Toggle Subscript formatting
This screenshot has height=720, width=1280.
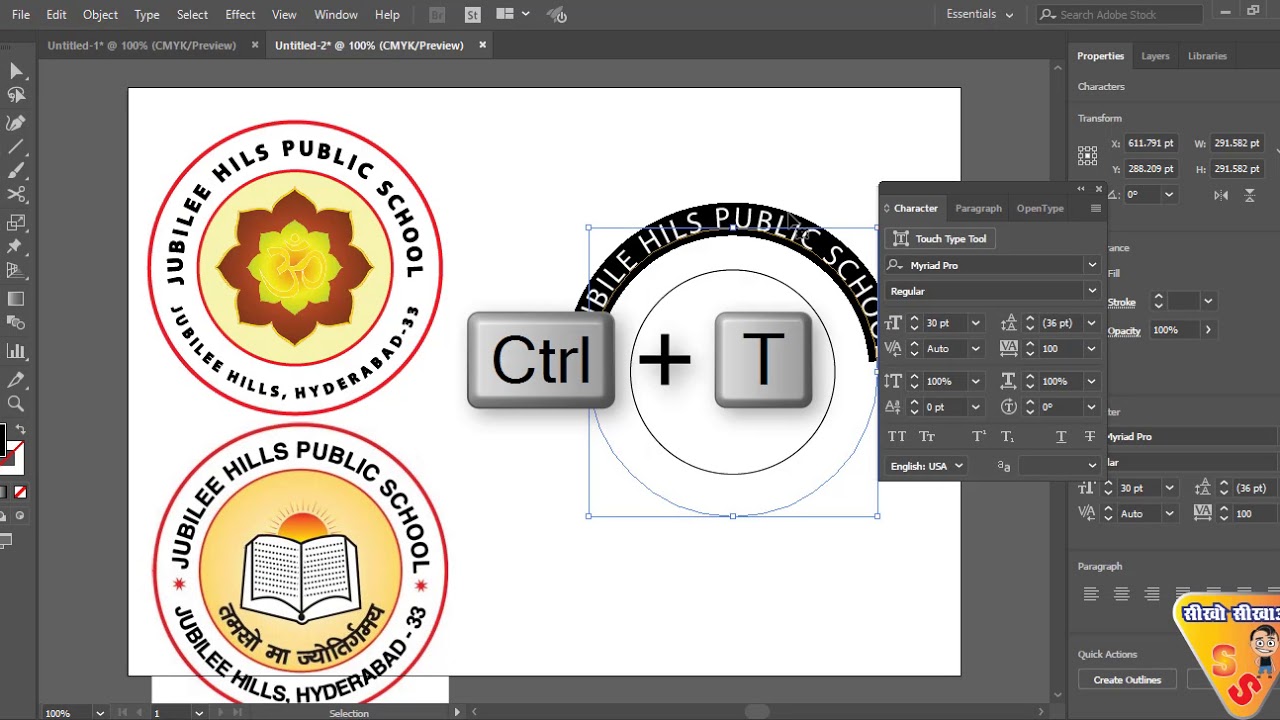pyautogui.click(x=1007, y=436)
